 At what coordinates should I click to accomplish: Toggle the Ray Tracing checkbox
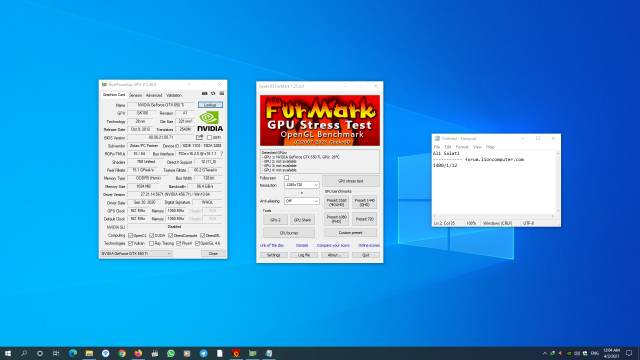pyautogui.click(x=151, y=243)
